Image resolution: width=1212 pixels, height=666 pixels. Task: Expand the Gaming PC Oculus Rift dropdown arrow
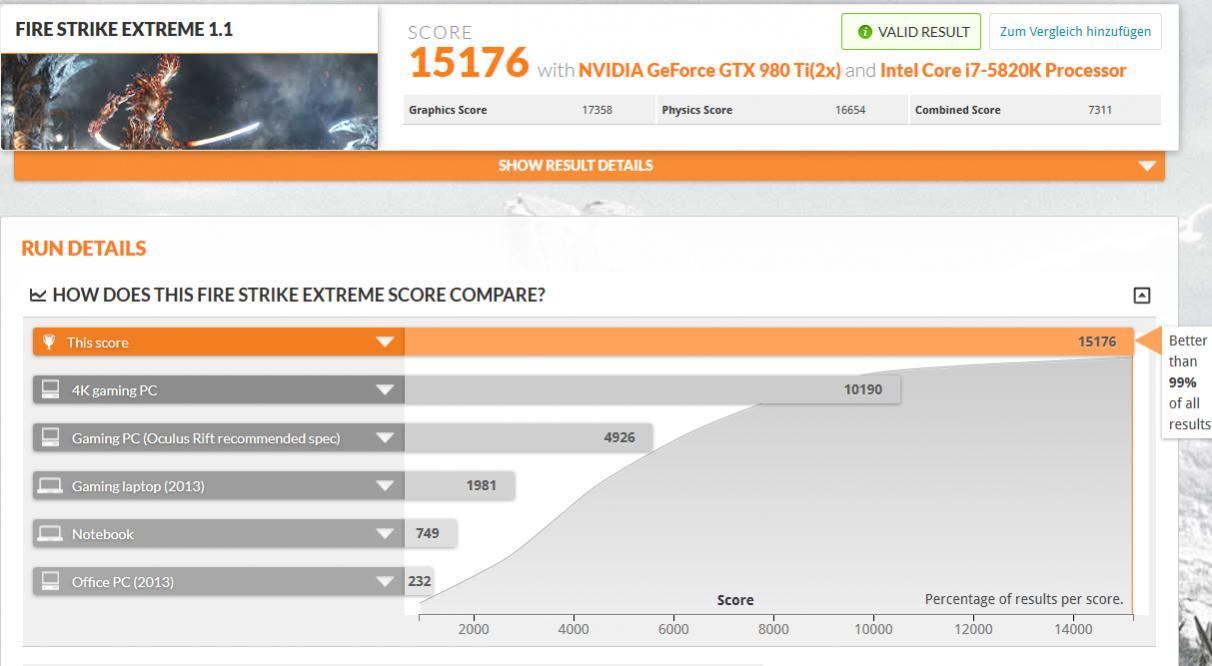(385, 438)
